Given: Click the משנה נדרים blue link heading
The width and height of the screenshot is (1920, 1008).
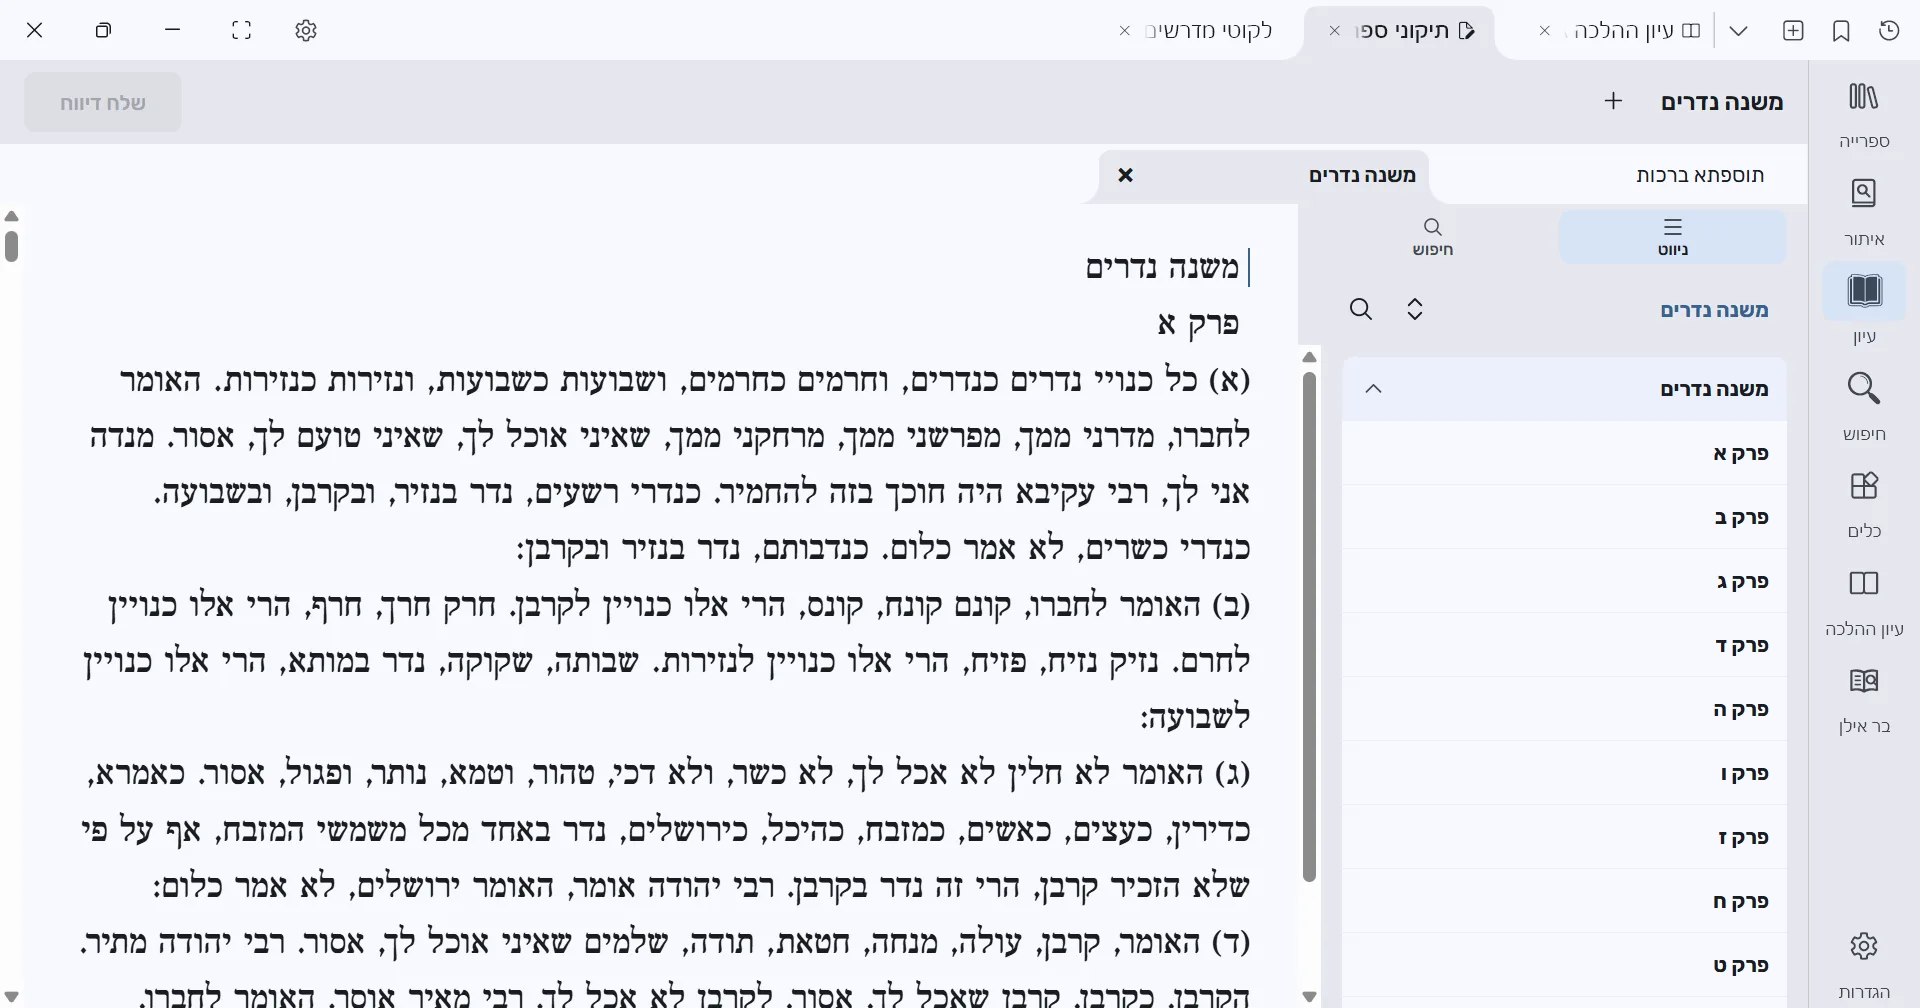Looking at the screenshot, I should [x=1714, y=310].
